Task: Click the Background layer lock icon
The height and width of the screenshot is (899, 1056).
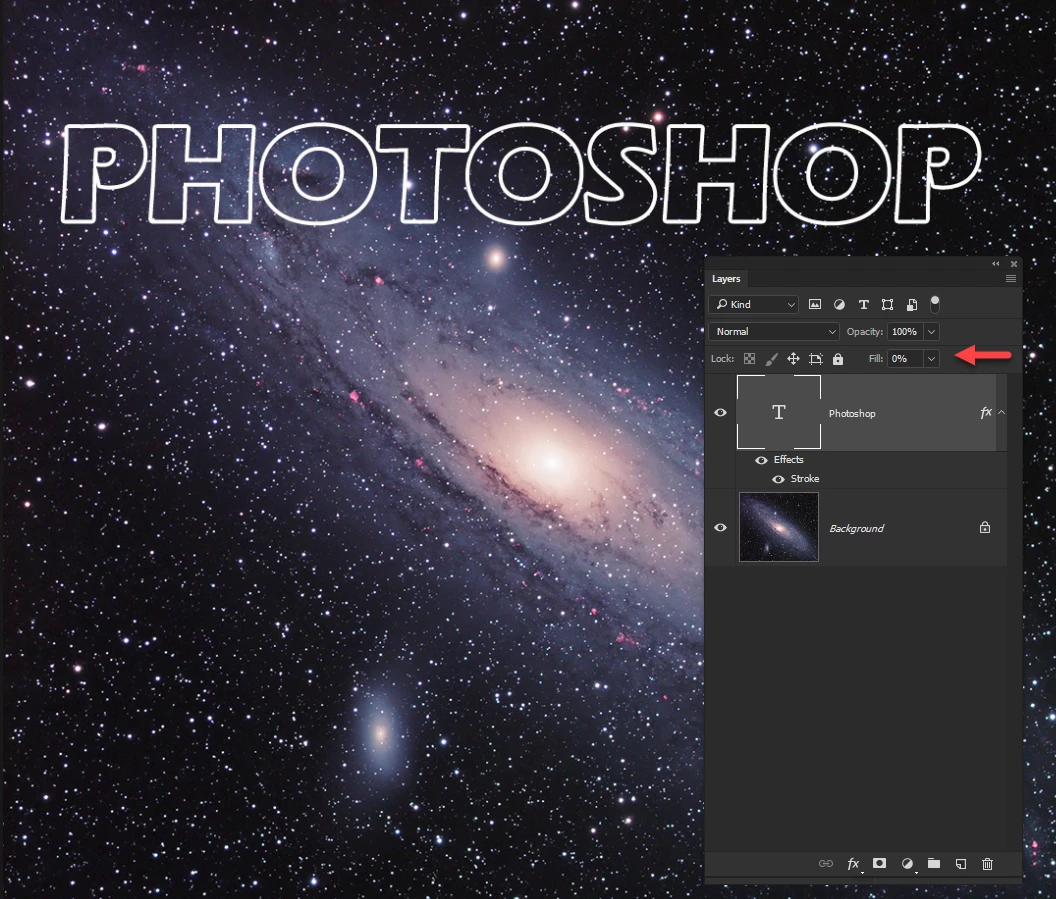Action: [985, 527]
